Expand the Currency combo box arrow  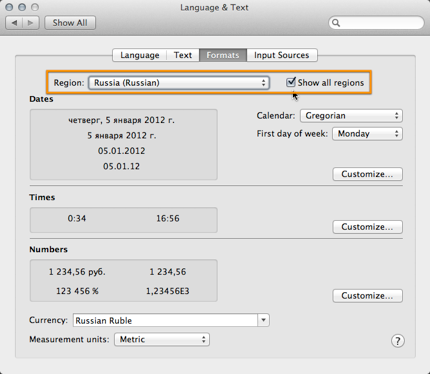[263, 320]
